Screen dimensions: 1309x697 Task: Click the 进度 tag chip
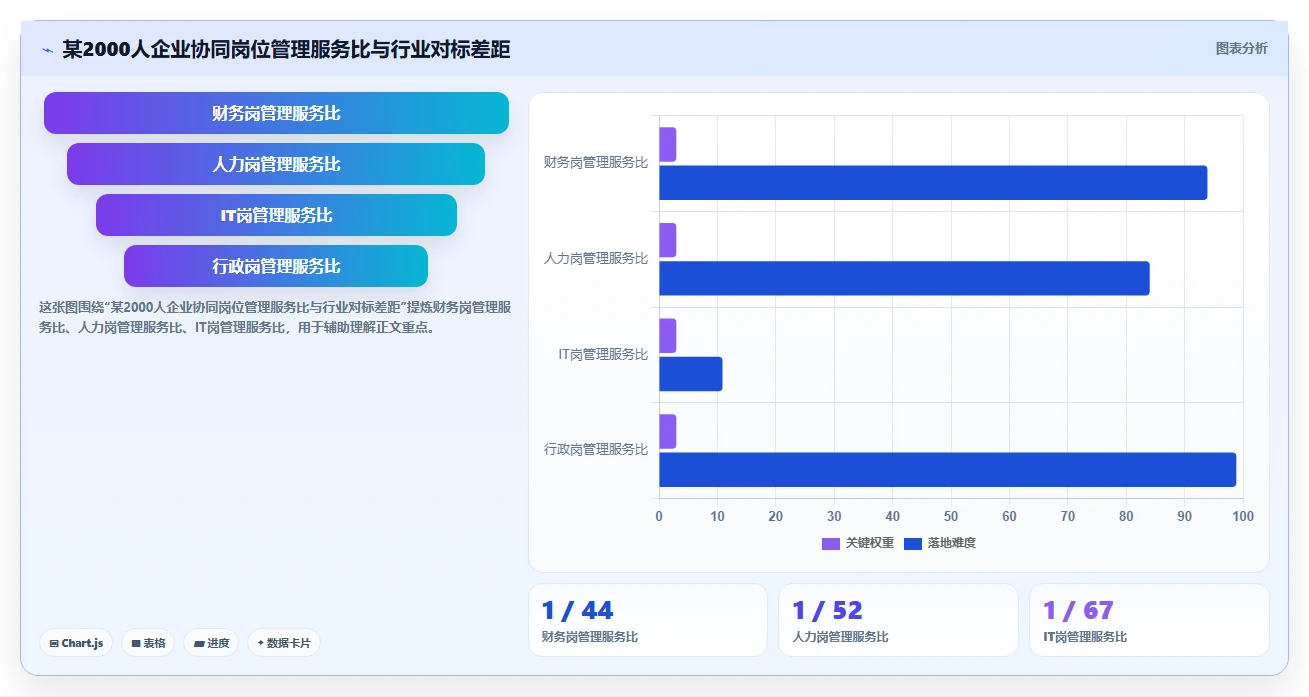(x=211, y=643)
